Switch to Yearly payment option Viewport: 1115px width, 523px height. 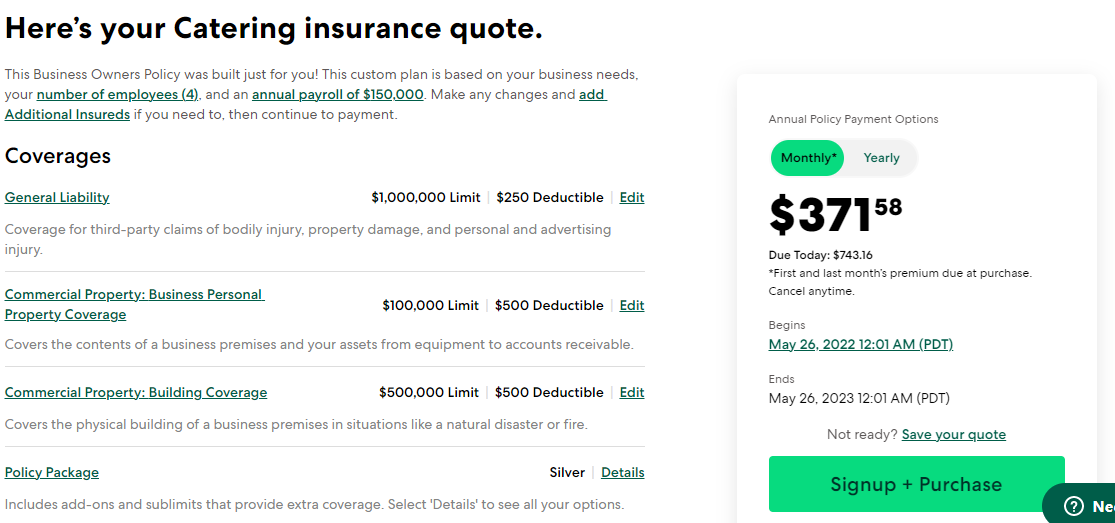click(x=881, y=158)
